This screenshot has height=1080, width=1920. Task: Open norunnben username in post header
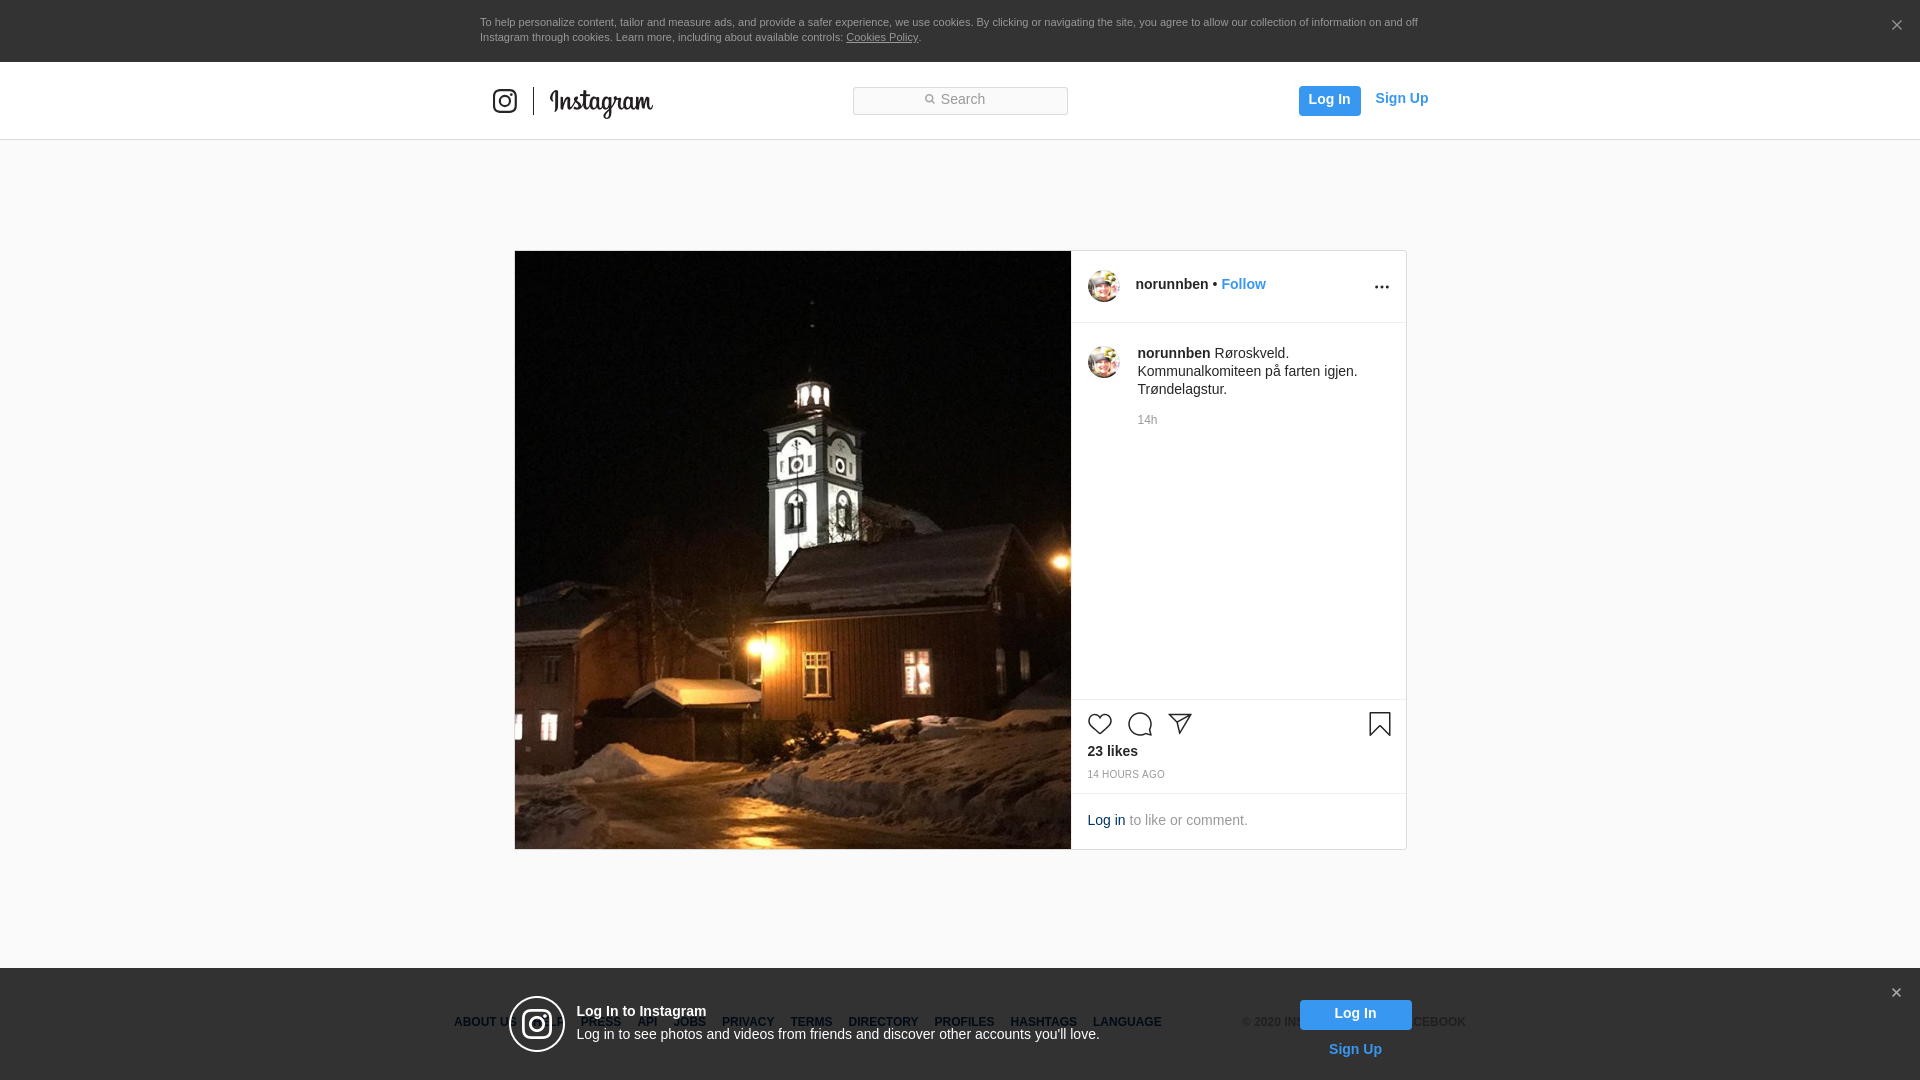(1172, 284)
